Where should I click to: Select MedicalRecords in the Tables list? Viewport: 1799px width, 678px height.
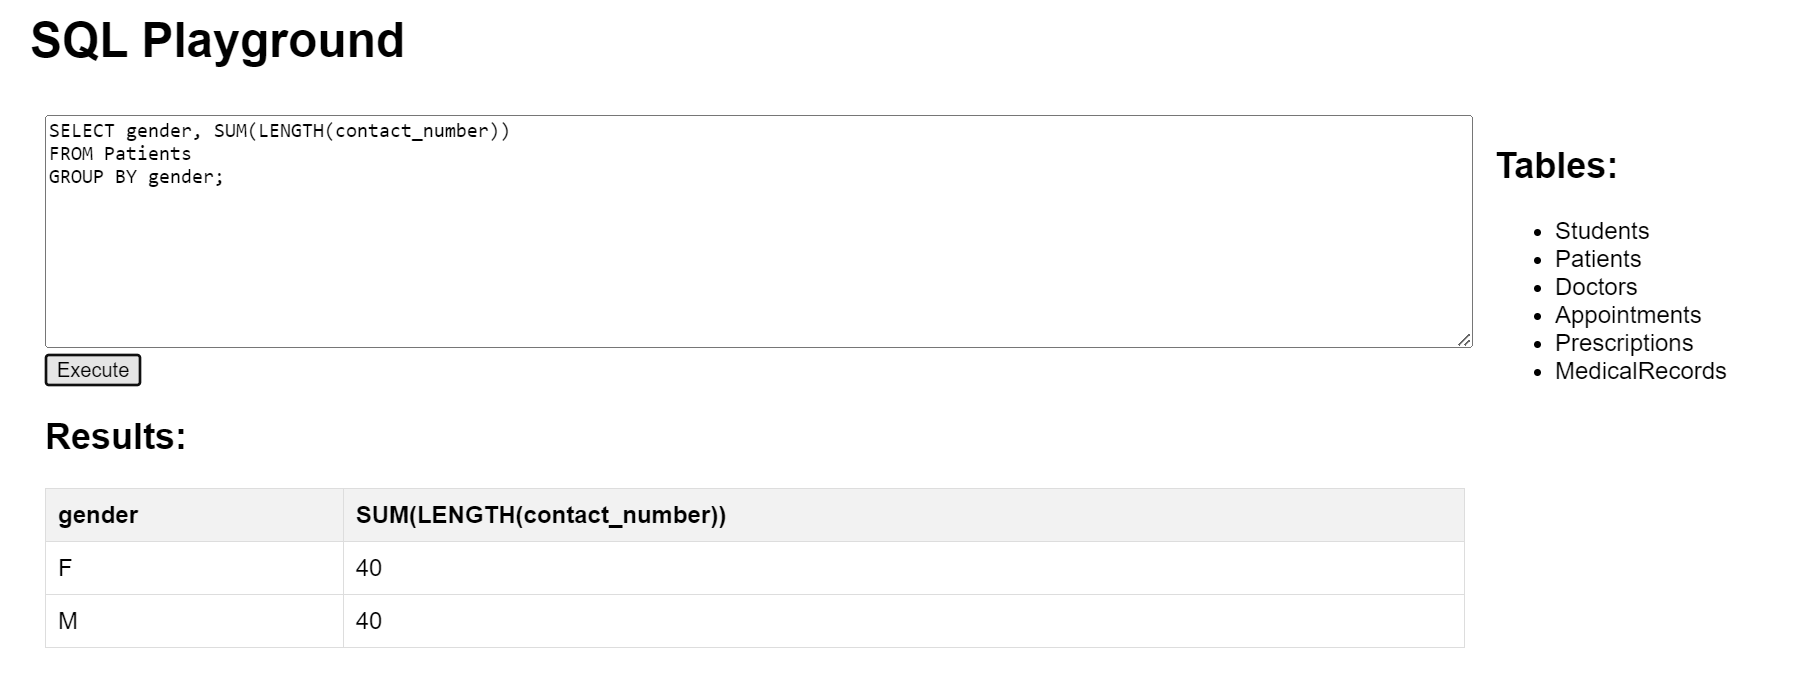click(1640, 371)
